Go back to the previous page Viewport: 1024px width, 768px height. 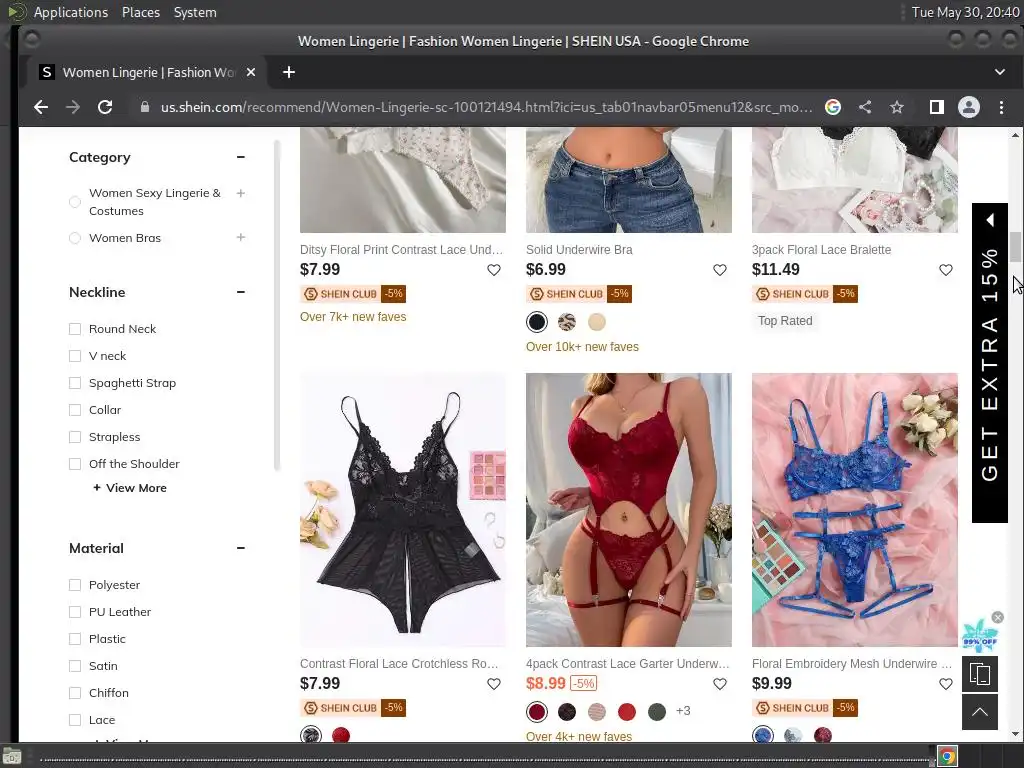tap(40, 107)
